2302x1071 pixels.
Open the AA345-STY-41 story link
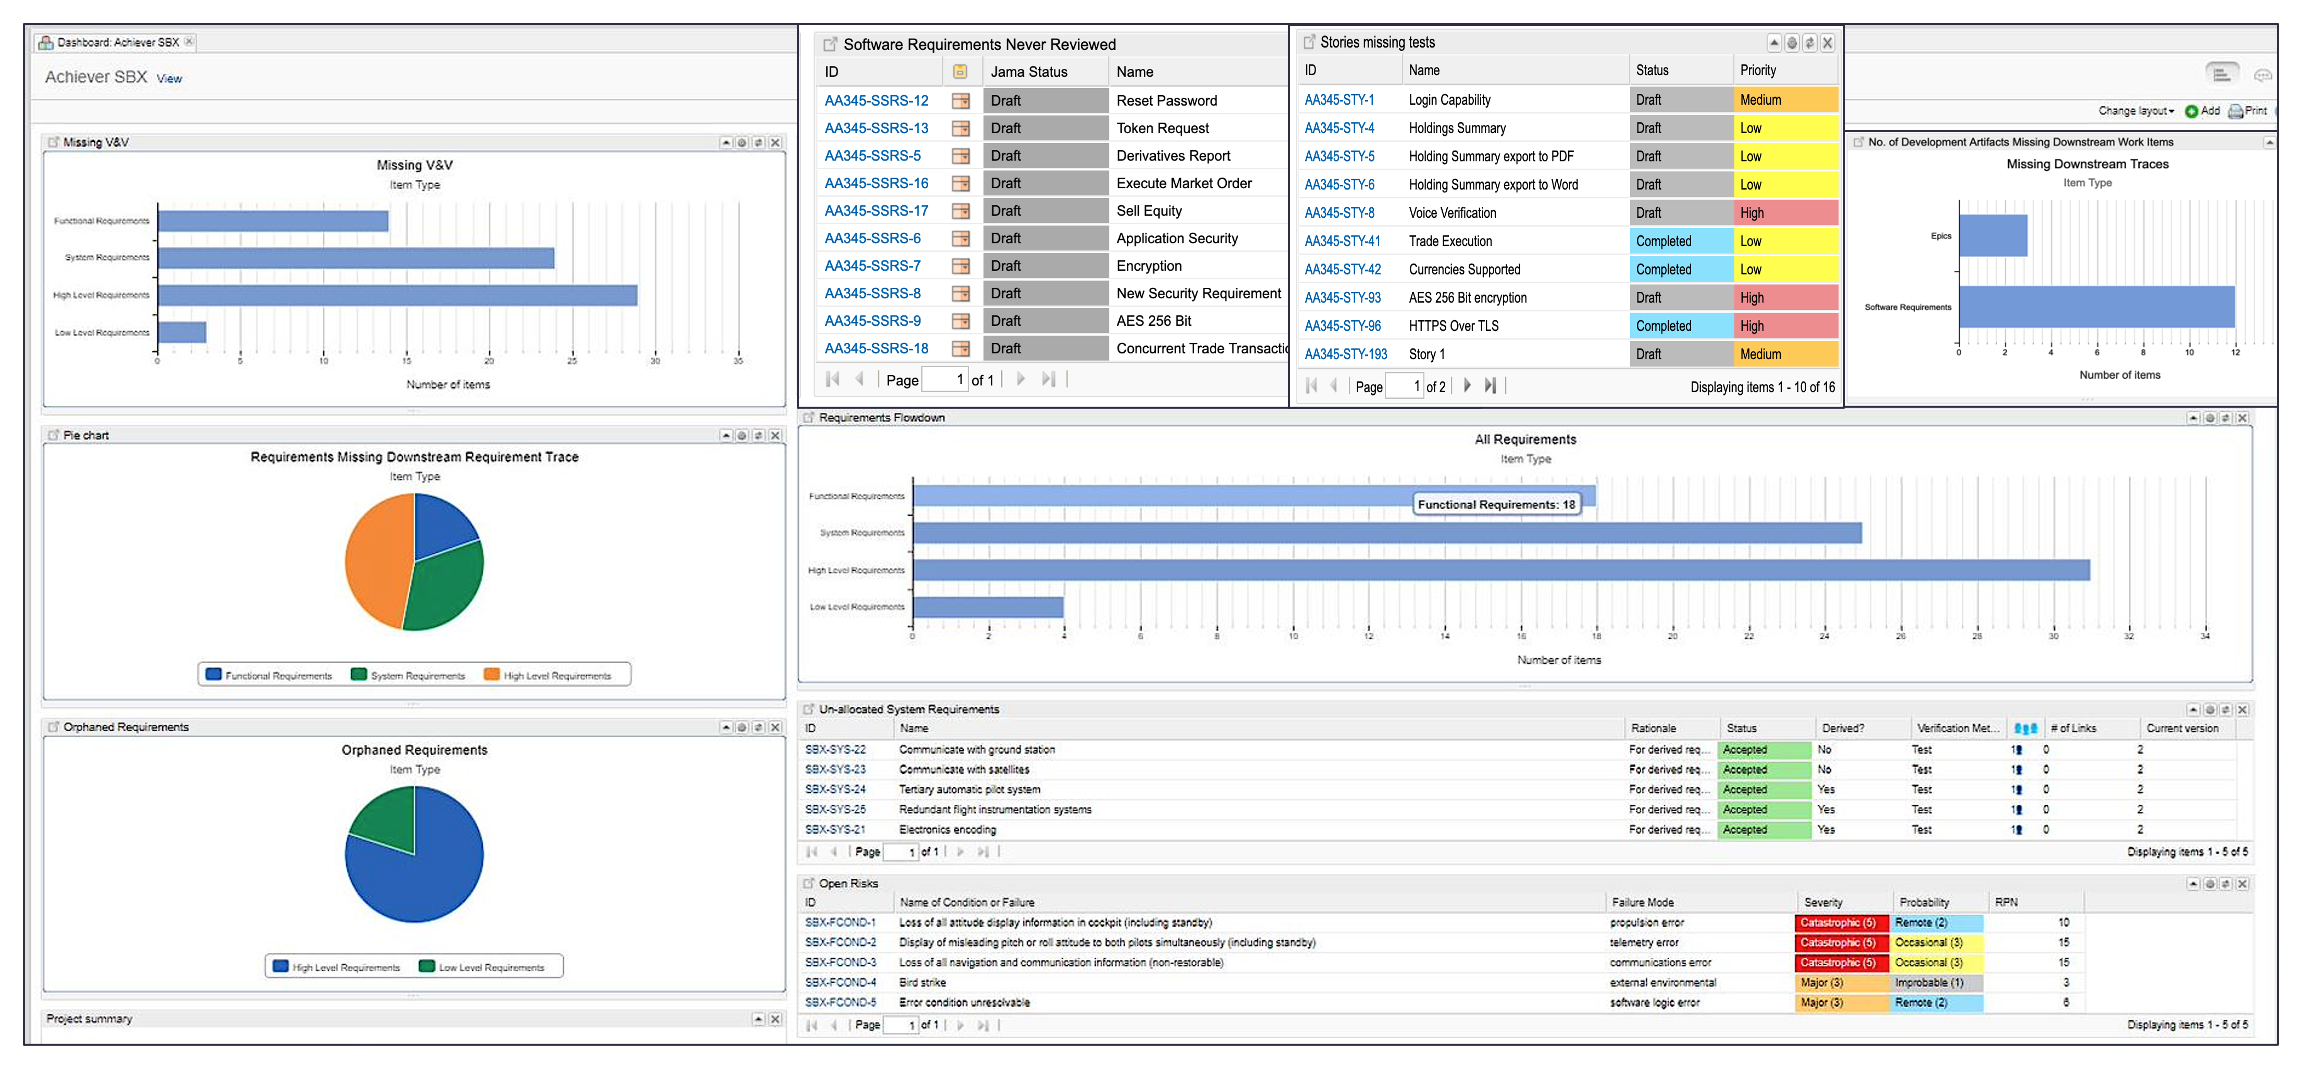tap(1342, 242)
